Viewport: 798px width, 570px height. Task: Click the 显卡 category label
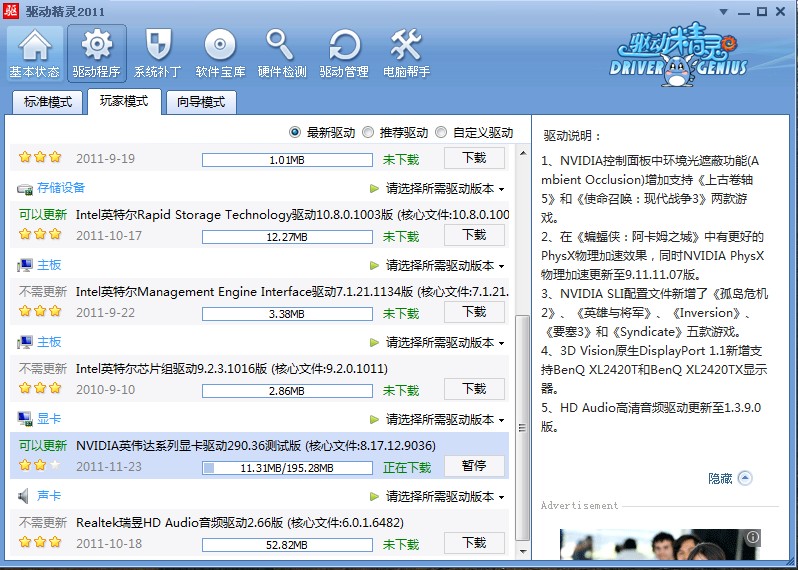[x=49, y=419]
